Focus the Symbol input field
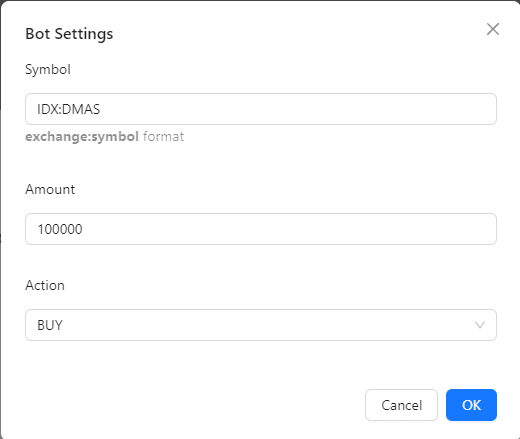The height and width of the screenshot is (439, 520). tap(261, 109)
